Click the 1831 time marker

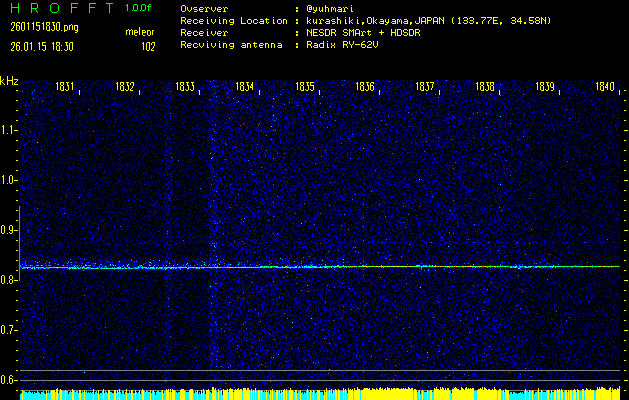click(x=65, y=87)
